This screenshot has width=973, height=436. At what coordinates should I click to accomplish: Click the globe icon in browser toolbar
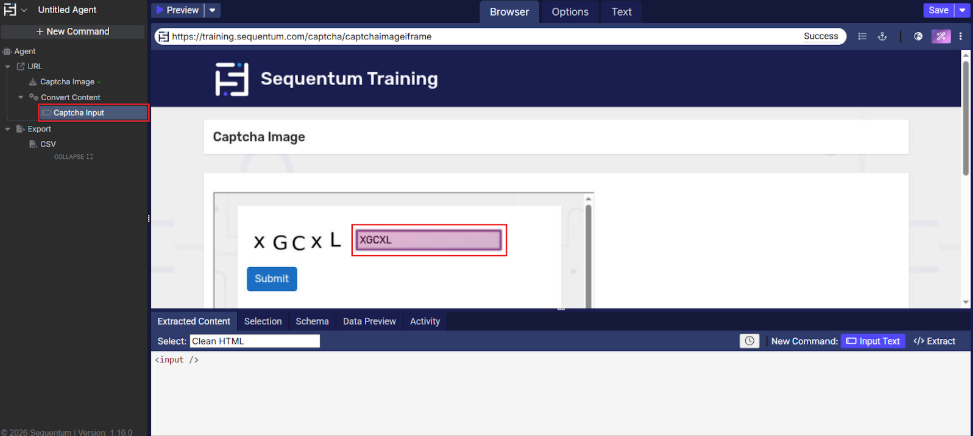coord(918,37)
